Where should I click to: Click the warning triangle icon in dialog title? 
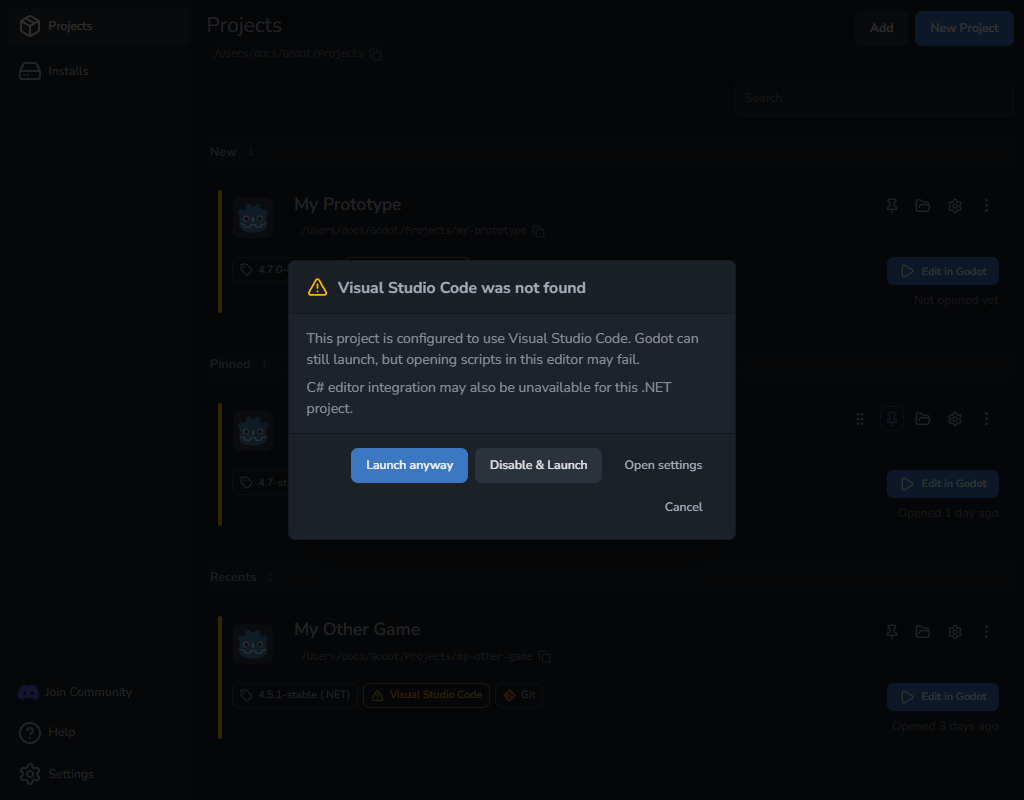pos(317,287)
